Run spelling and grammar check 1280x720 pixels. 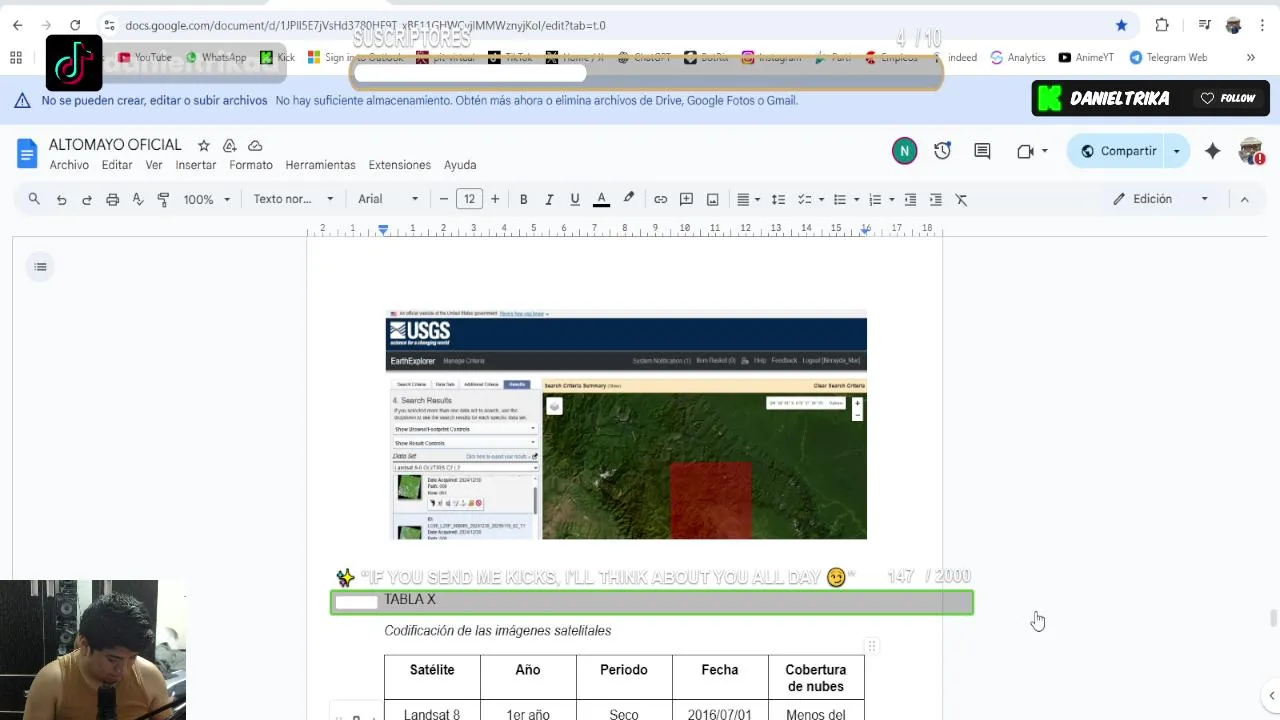[x=138, y=199]
